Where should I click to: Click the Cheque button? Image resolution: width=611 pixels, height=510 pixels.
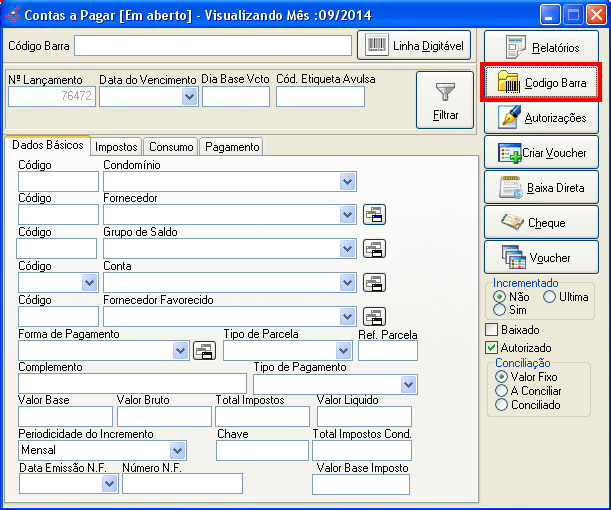pos(541,223)
